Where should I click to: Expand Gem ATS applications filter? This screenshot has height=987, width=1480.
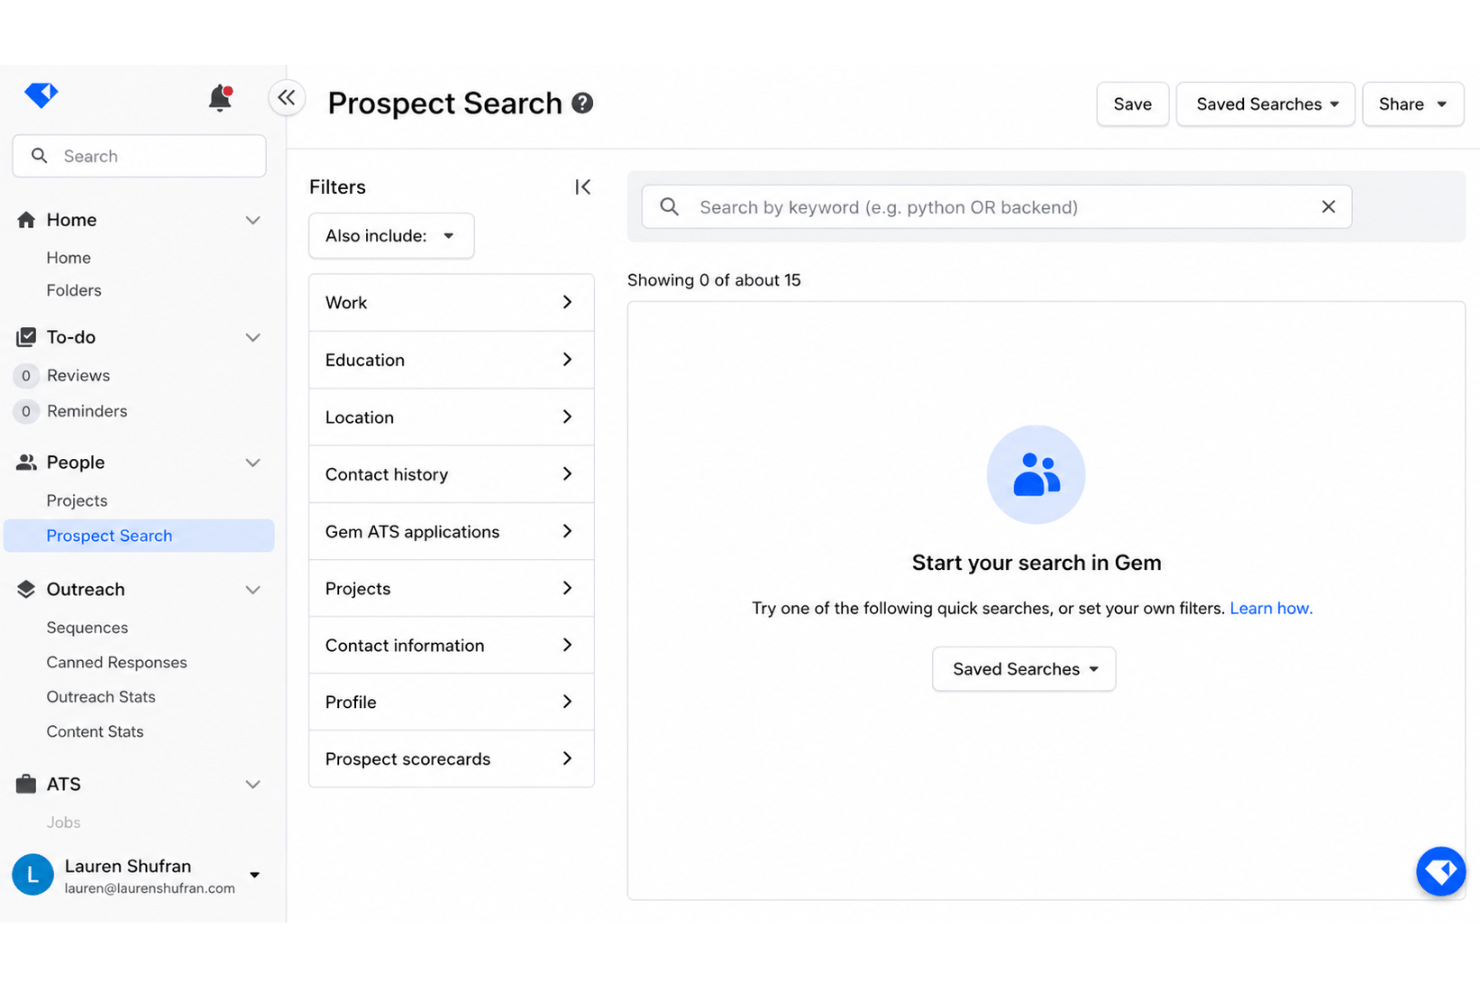point(451,531)
